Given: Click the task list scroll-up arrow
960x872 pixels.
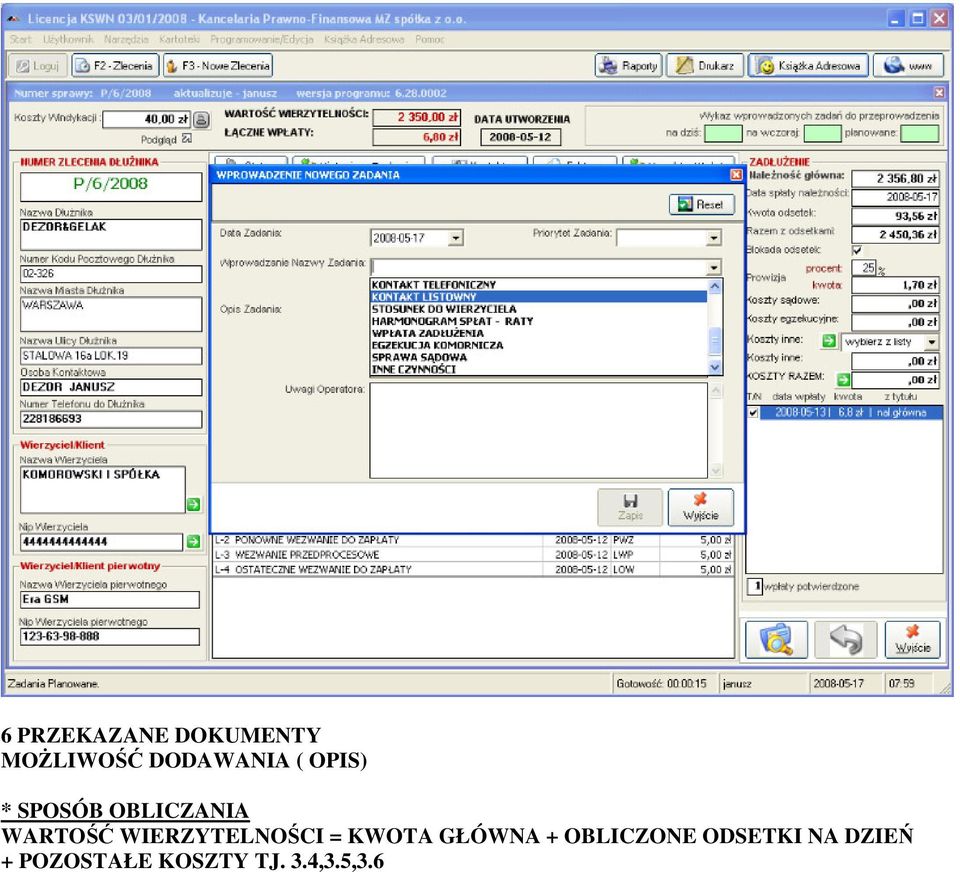Looking at the screenshot, I should click(x=714, y=286).
